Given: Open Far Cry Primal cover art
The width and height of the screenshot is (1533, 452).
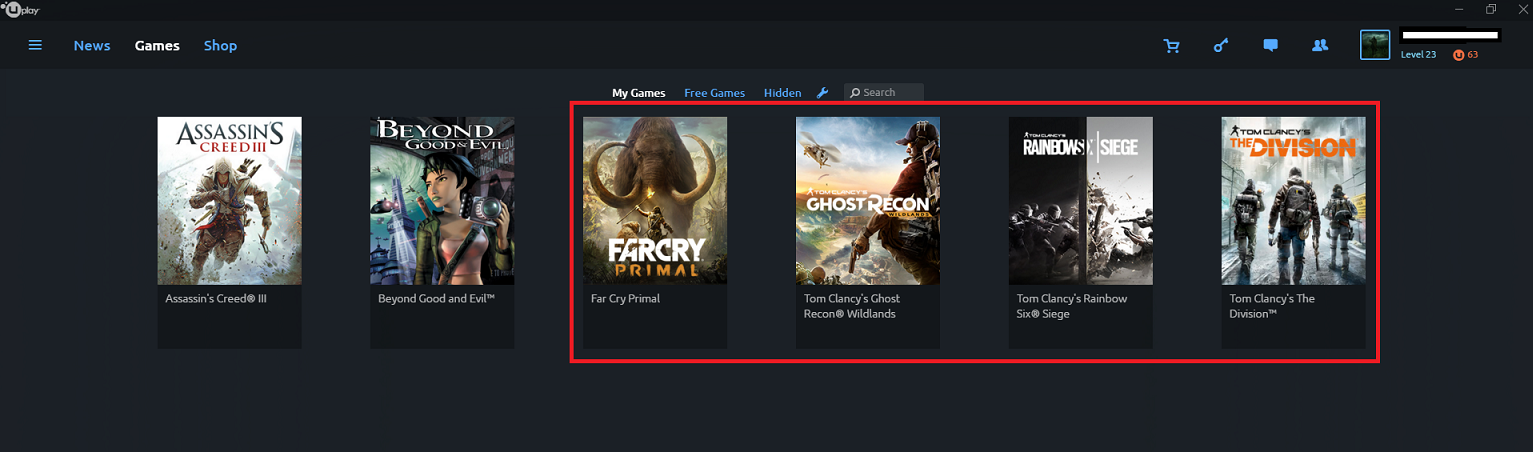Looking at the screenshot, I should pos(655,201).
